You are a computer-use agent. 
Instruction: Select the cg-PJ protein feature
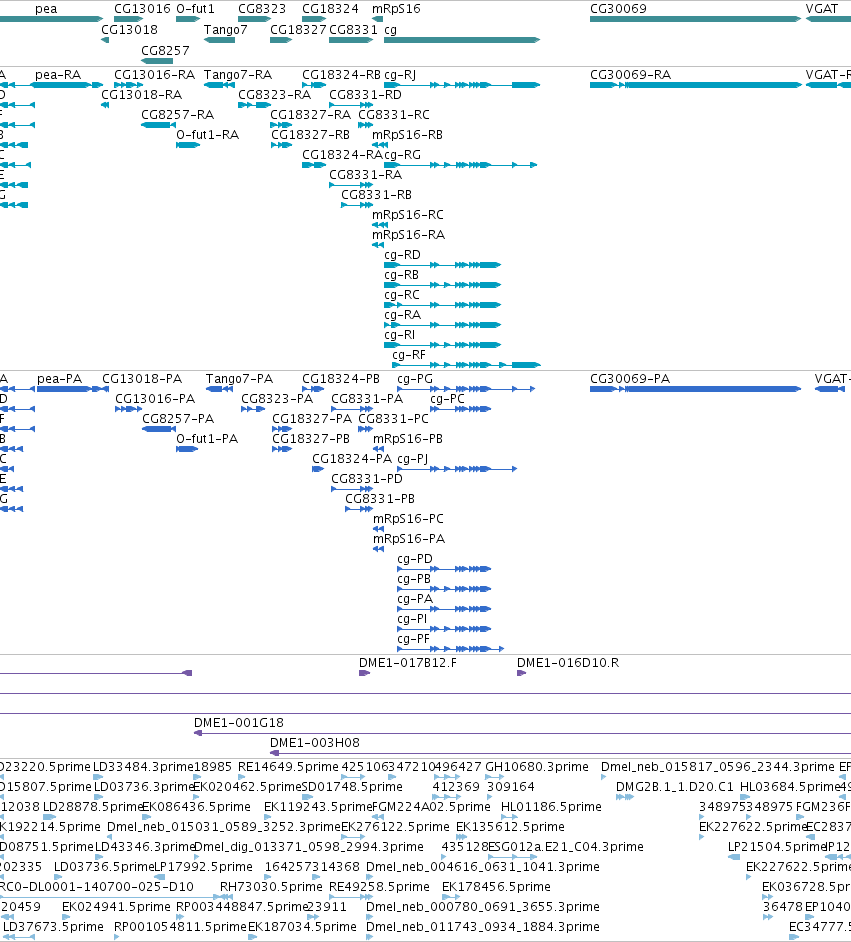click(457, 469)
